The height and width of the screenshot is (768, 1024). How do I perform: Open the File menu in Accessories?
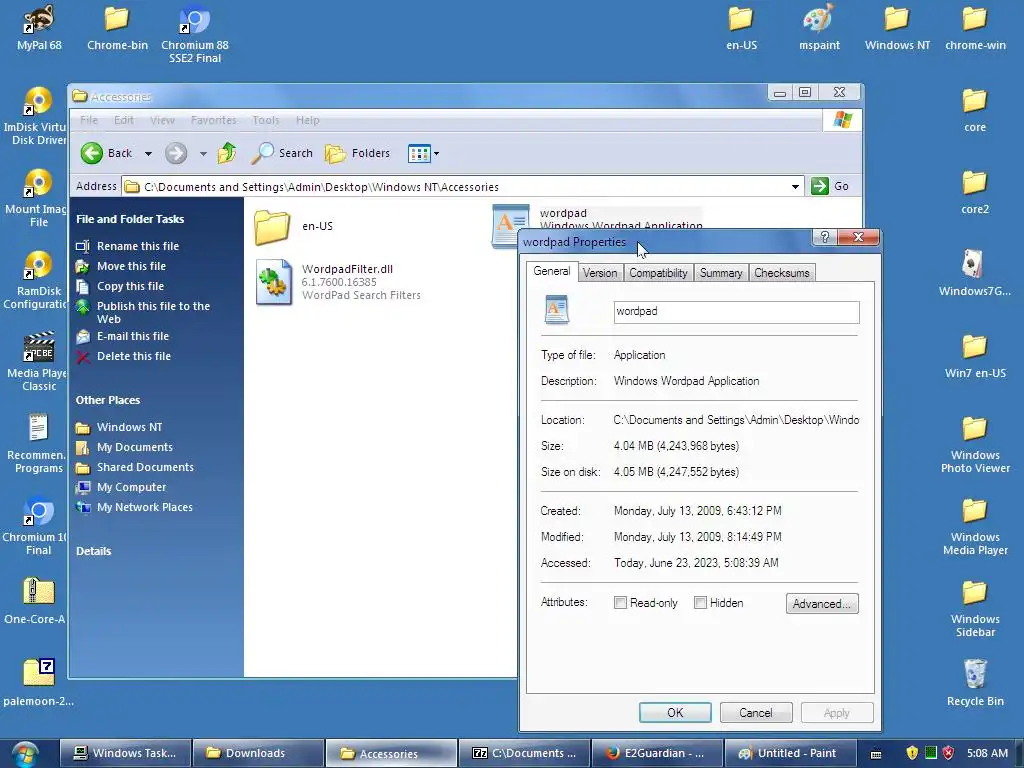(x=89, y=120)
